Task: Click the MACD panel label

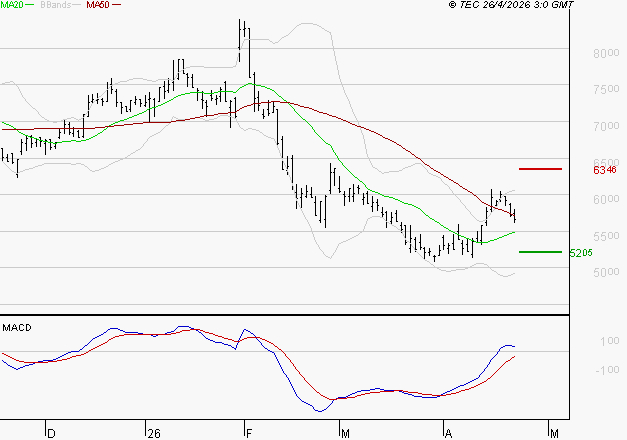Action: click(x=17, y=328)
